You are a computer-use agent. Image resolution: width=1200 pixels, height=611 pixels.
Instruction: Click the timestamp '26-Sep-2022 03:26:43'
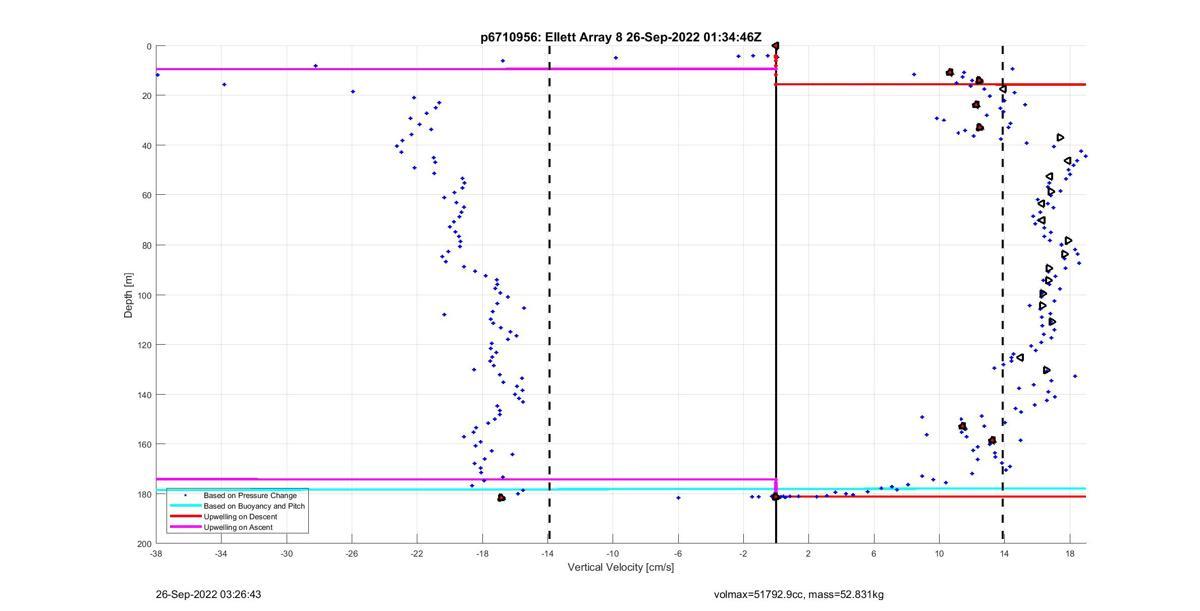click(x=209, y=594)
